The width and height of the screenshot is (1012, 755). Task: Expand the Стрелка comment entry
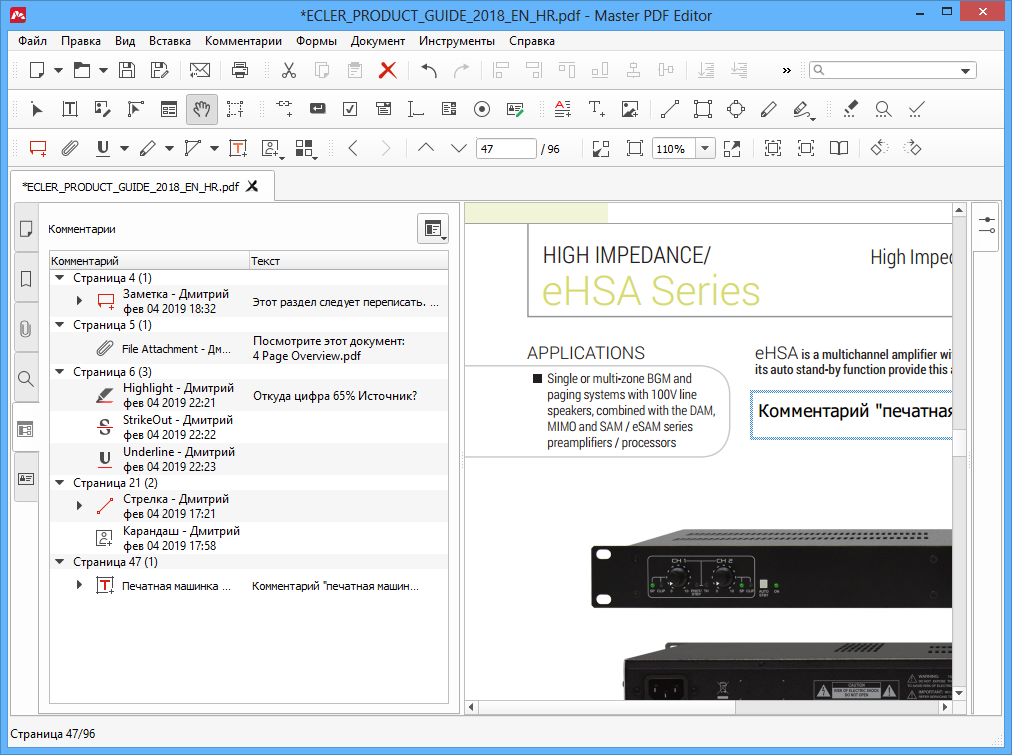coord(79,506)
